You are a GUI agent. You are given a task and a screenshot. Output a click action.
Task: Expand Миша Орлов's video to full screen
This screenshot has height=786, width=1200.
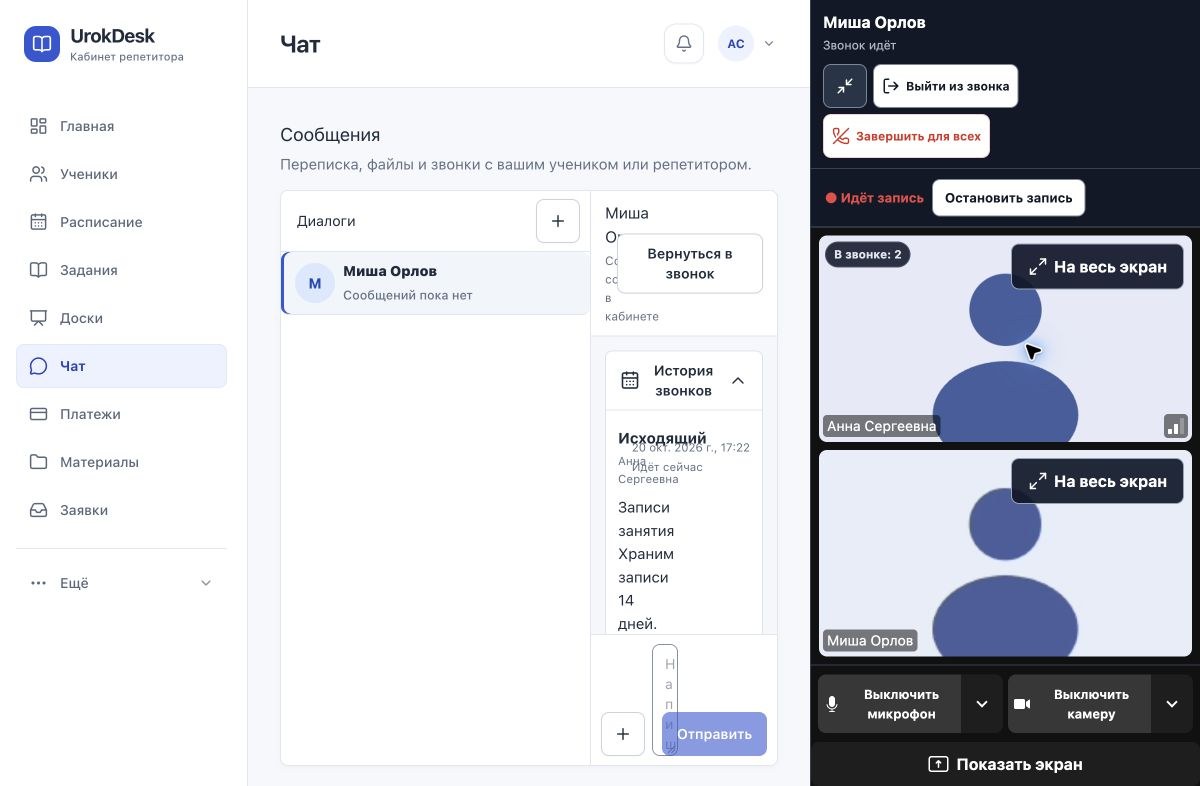[1097, 481]
